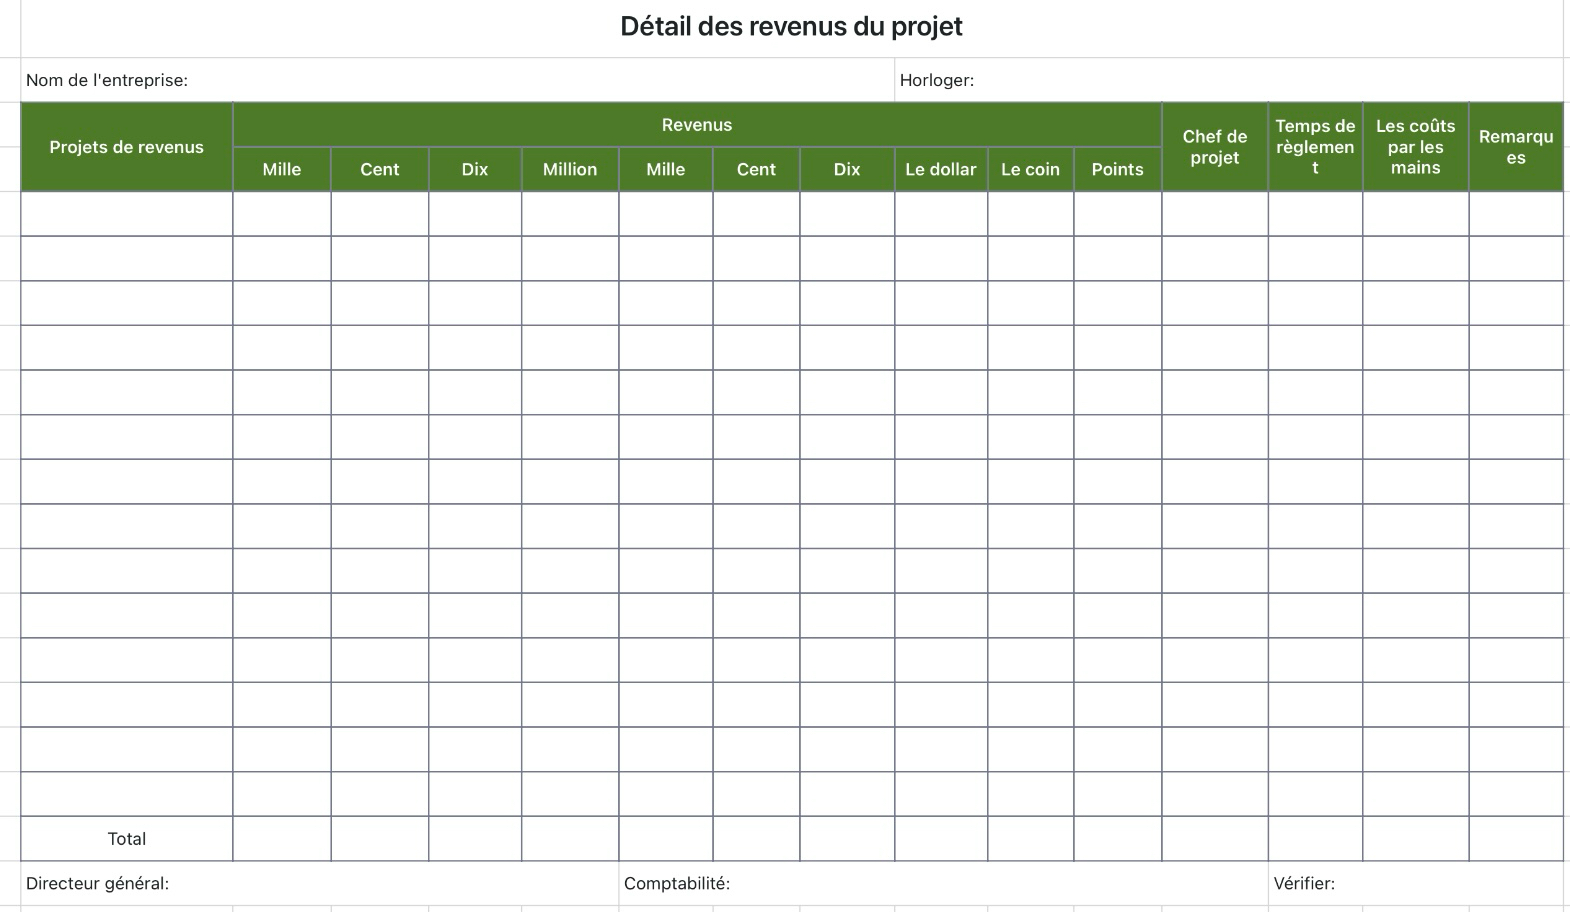The image size is (1570, 912).
Task: Click the Total row cell under Chef de projet
Action: [1215, 839]
